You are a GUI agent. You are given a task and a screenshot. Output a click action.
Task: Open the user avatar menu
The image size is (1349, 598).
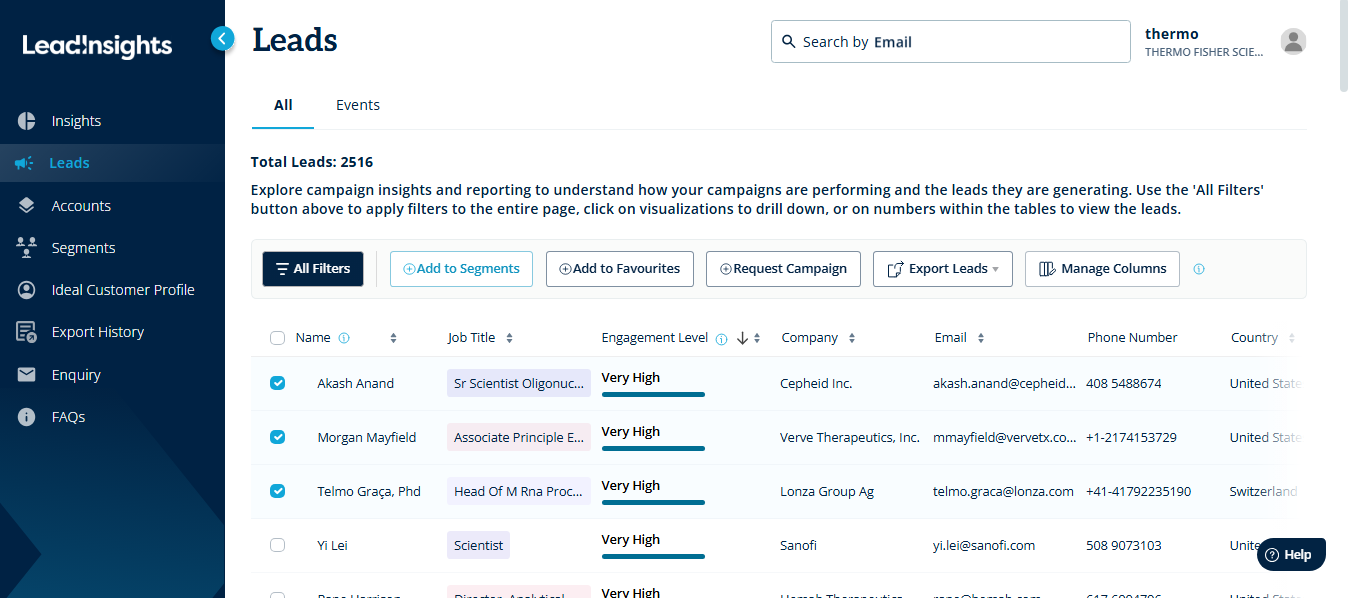(1293, 41)
